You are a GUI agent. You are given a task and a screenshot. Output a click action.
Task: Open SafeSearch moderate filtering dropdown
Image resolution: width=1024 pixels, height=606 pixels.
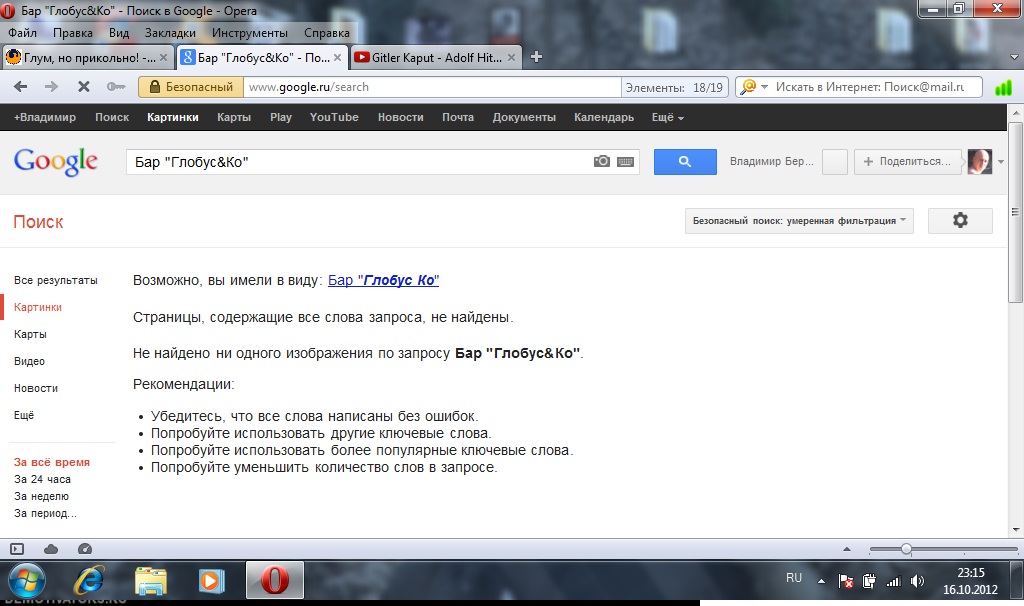pos(799,221)
